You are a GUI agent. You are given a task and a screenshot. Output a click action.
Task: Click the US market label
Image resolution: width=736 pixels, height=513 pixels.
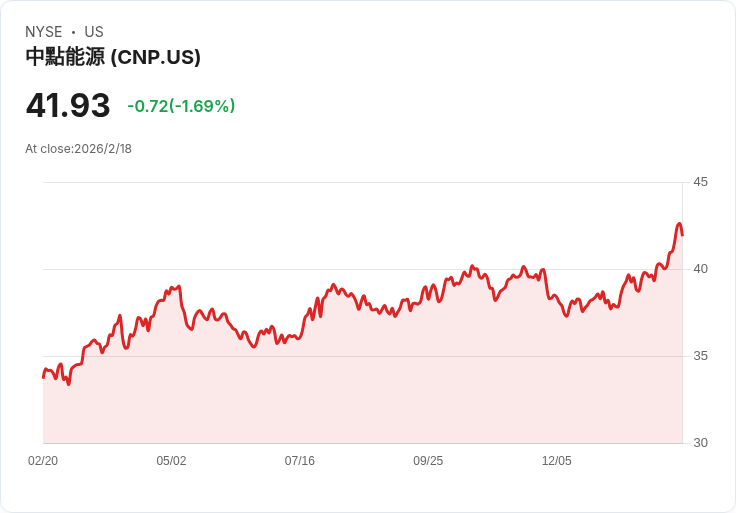coord(94,32)
